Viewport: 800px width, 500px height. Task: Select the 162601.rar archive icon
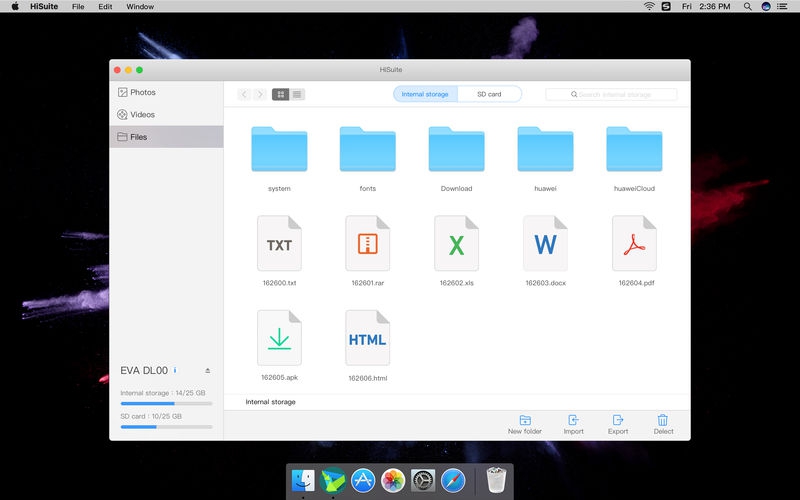coord(367,243)
